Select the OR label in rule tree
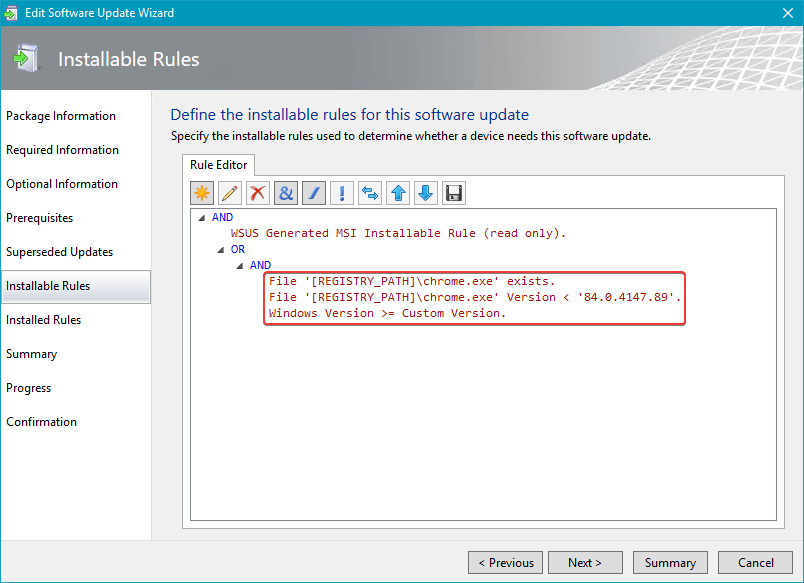 coord(237,249)
